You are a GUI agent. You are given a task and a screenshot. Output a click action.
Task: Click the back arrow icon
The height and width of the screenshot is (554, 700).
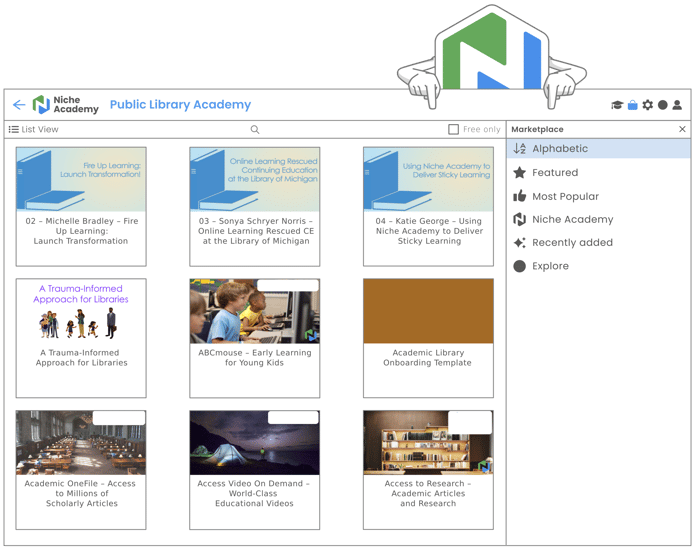[x=19, y=105]
